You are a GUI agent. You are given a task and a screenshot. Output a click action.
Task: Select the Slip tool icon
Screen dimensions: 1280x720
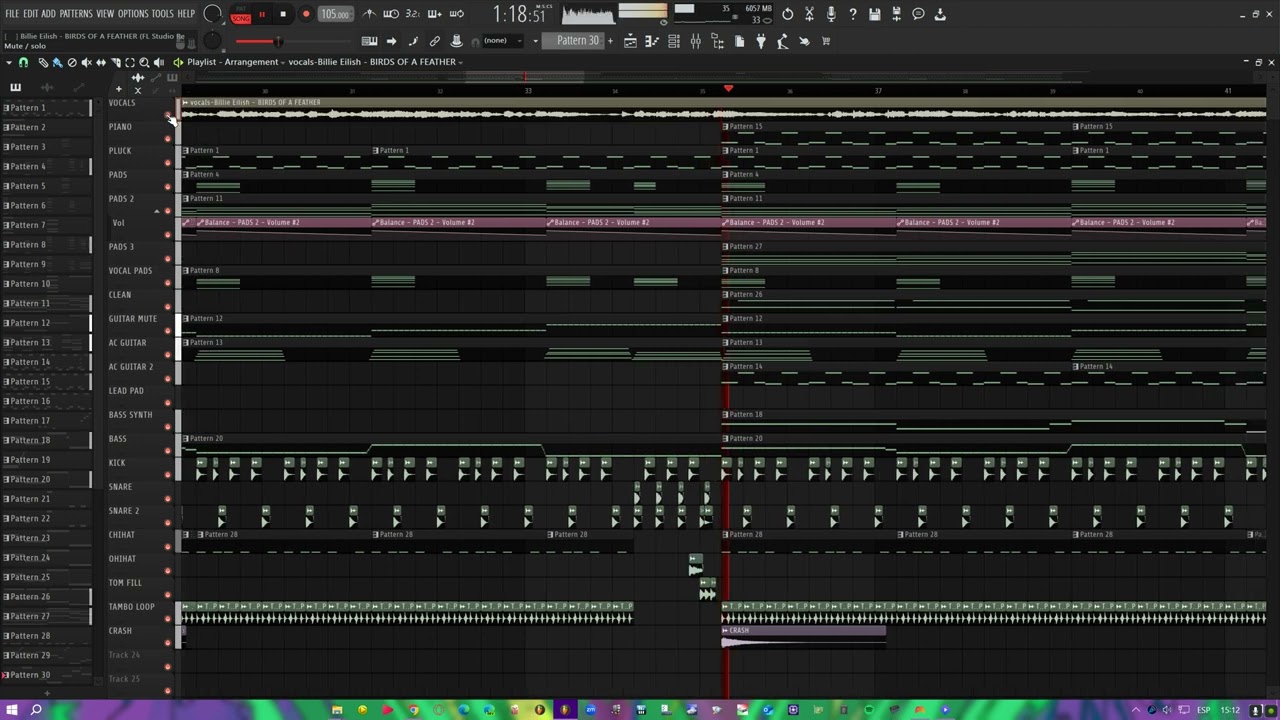[x=101, y=62]
